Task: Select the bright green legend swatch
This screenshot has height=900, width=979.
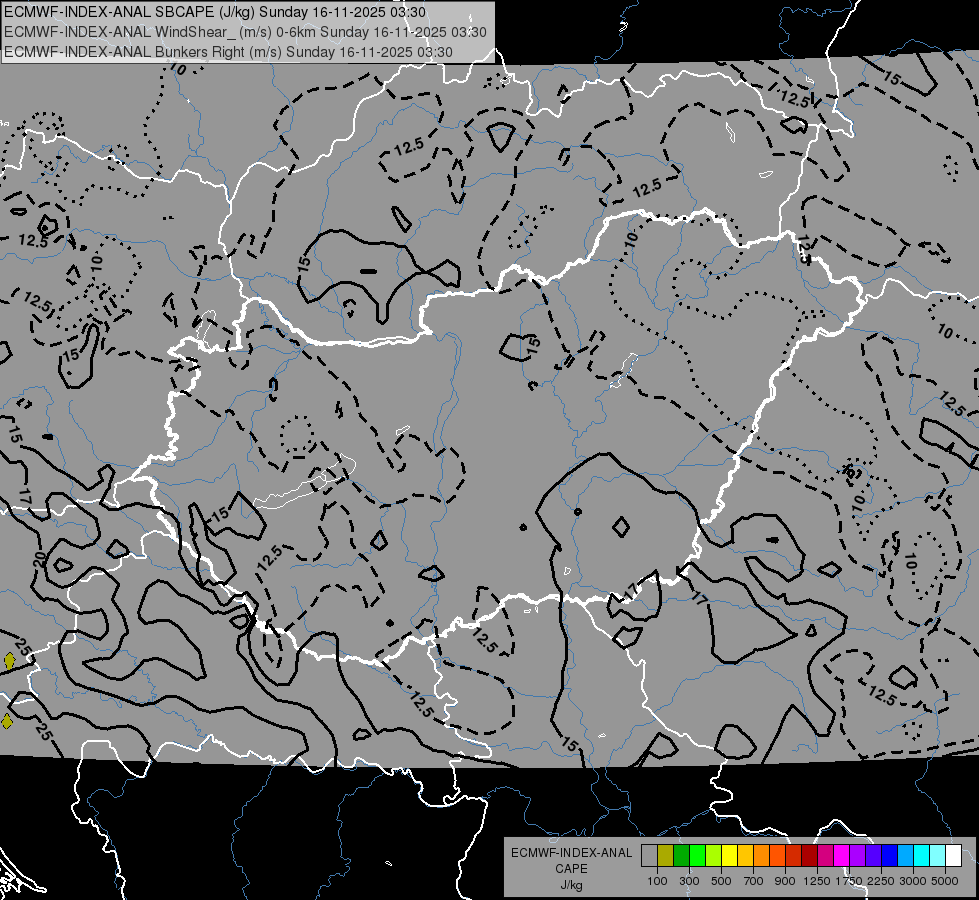Action: coord(697,856)
